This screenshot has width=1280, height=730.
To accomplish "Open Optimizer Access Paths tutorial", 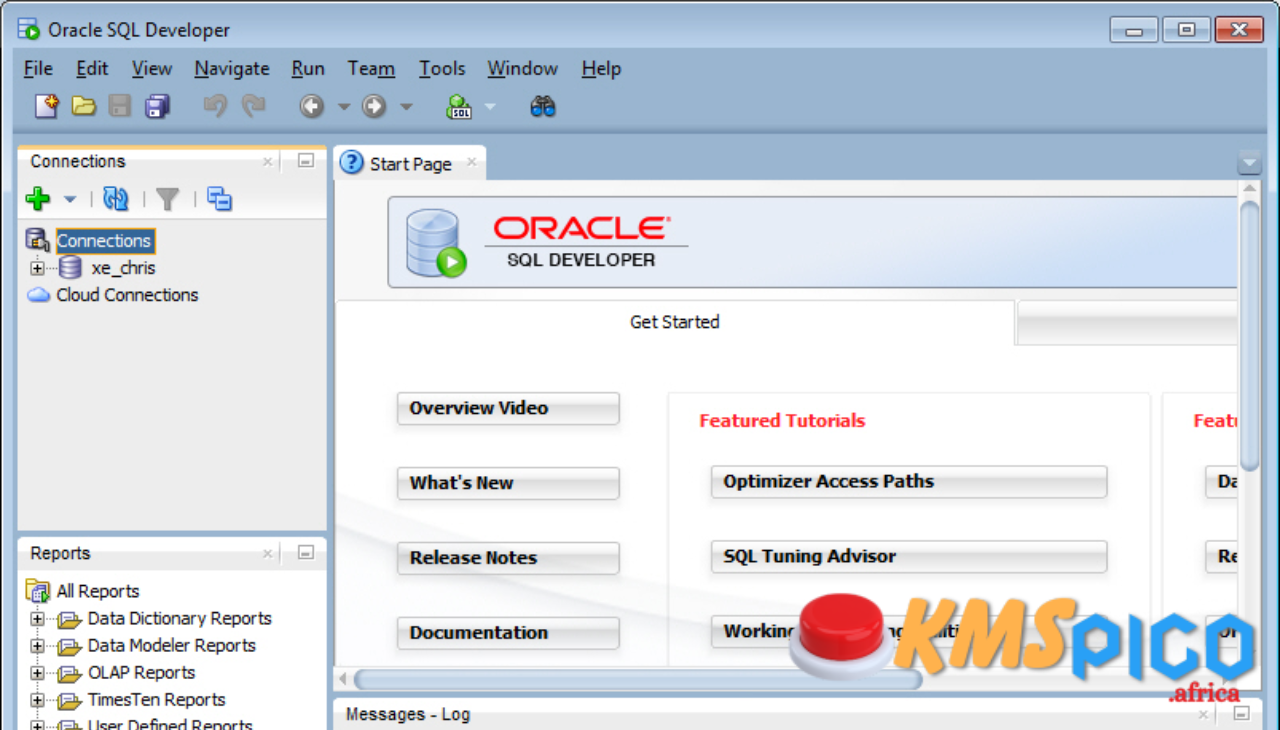I will click(909, 481).
